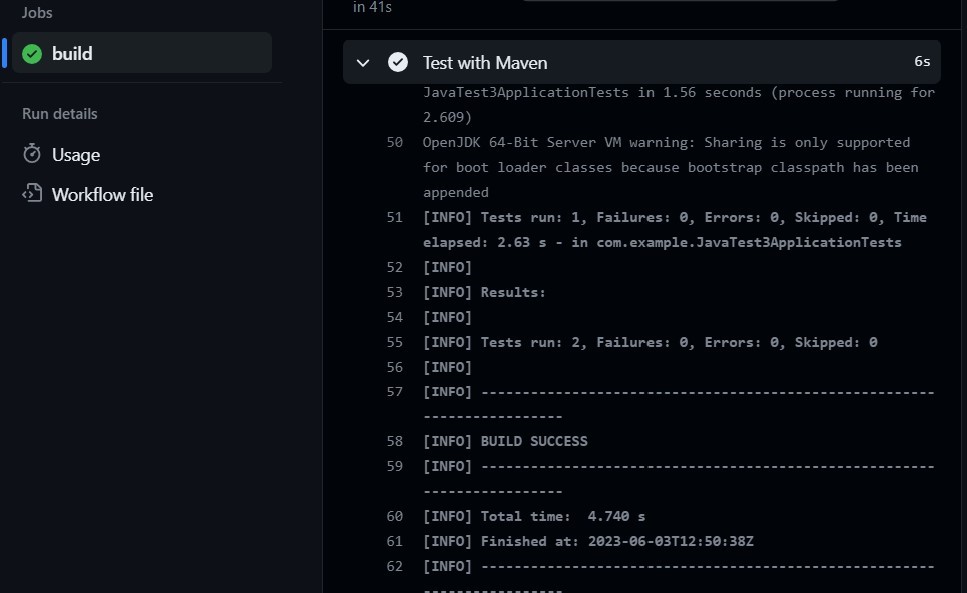
Task: Click log line number 51
Action: (395, 218)
